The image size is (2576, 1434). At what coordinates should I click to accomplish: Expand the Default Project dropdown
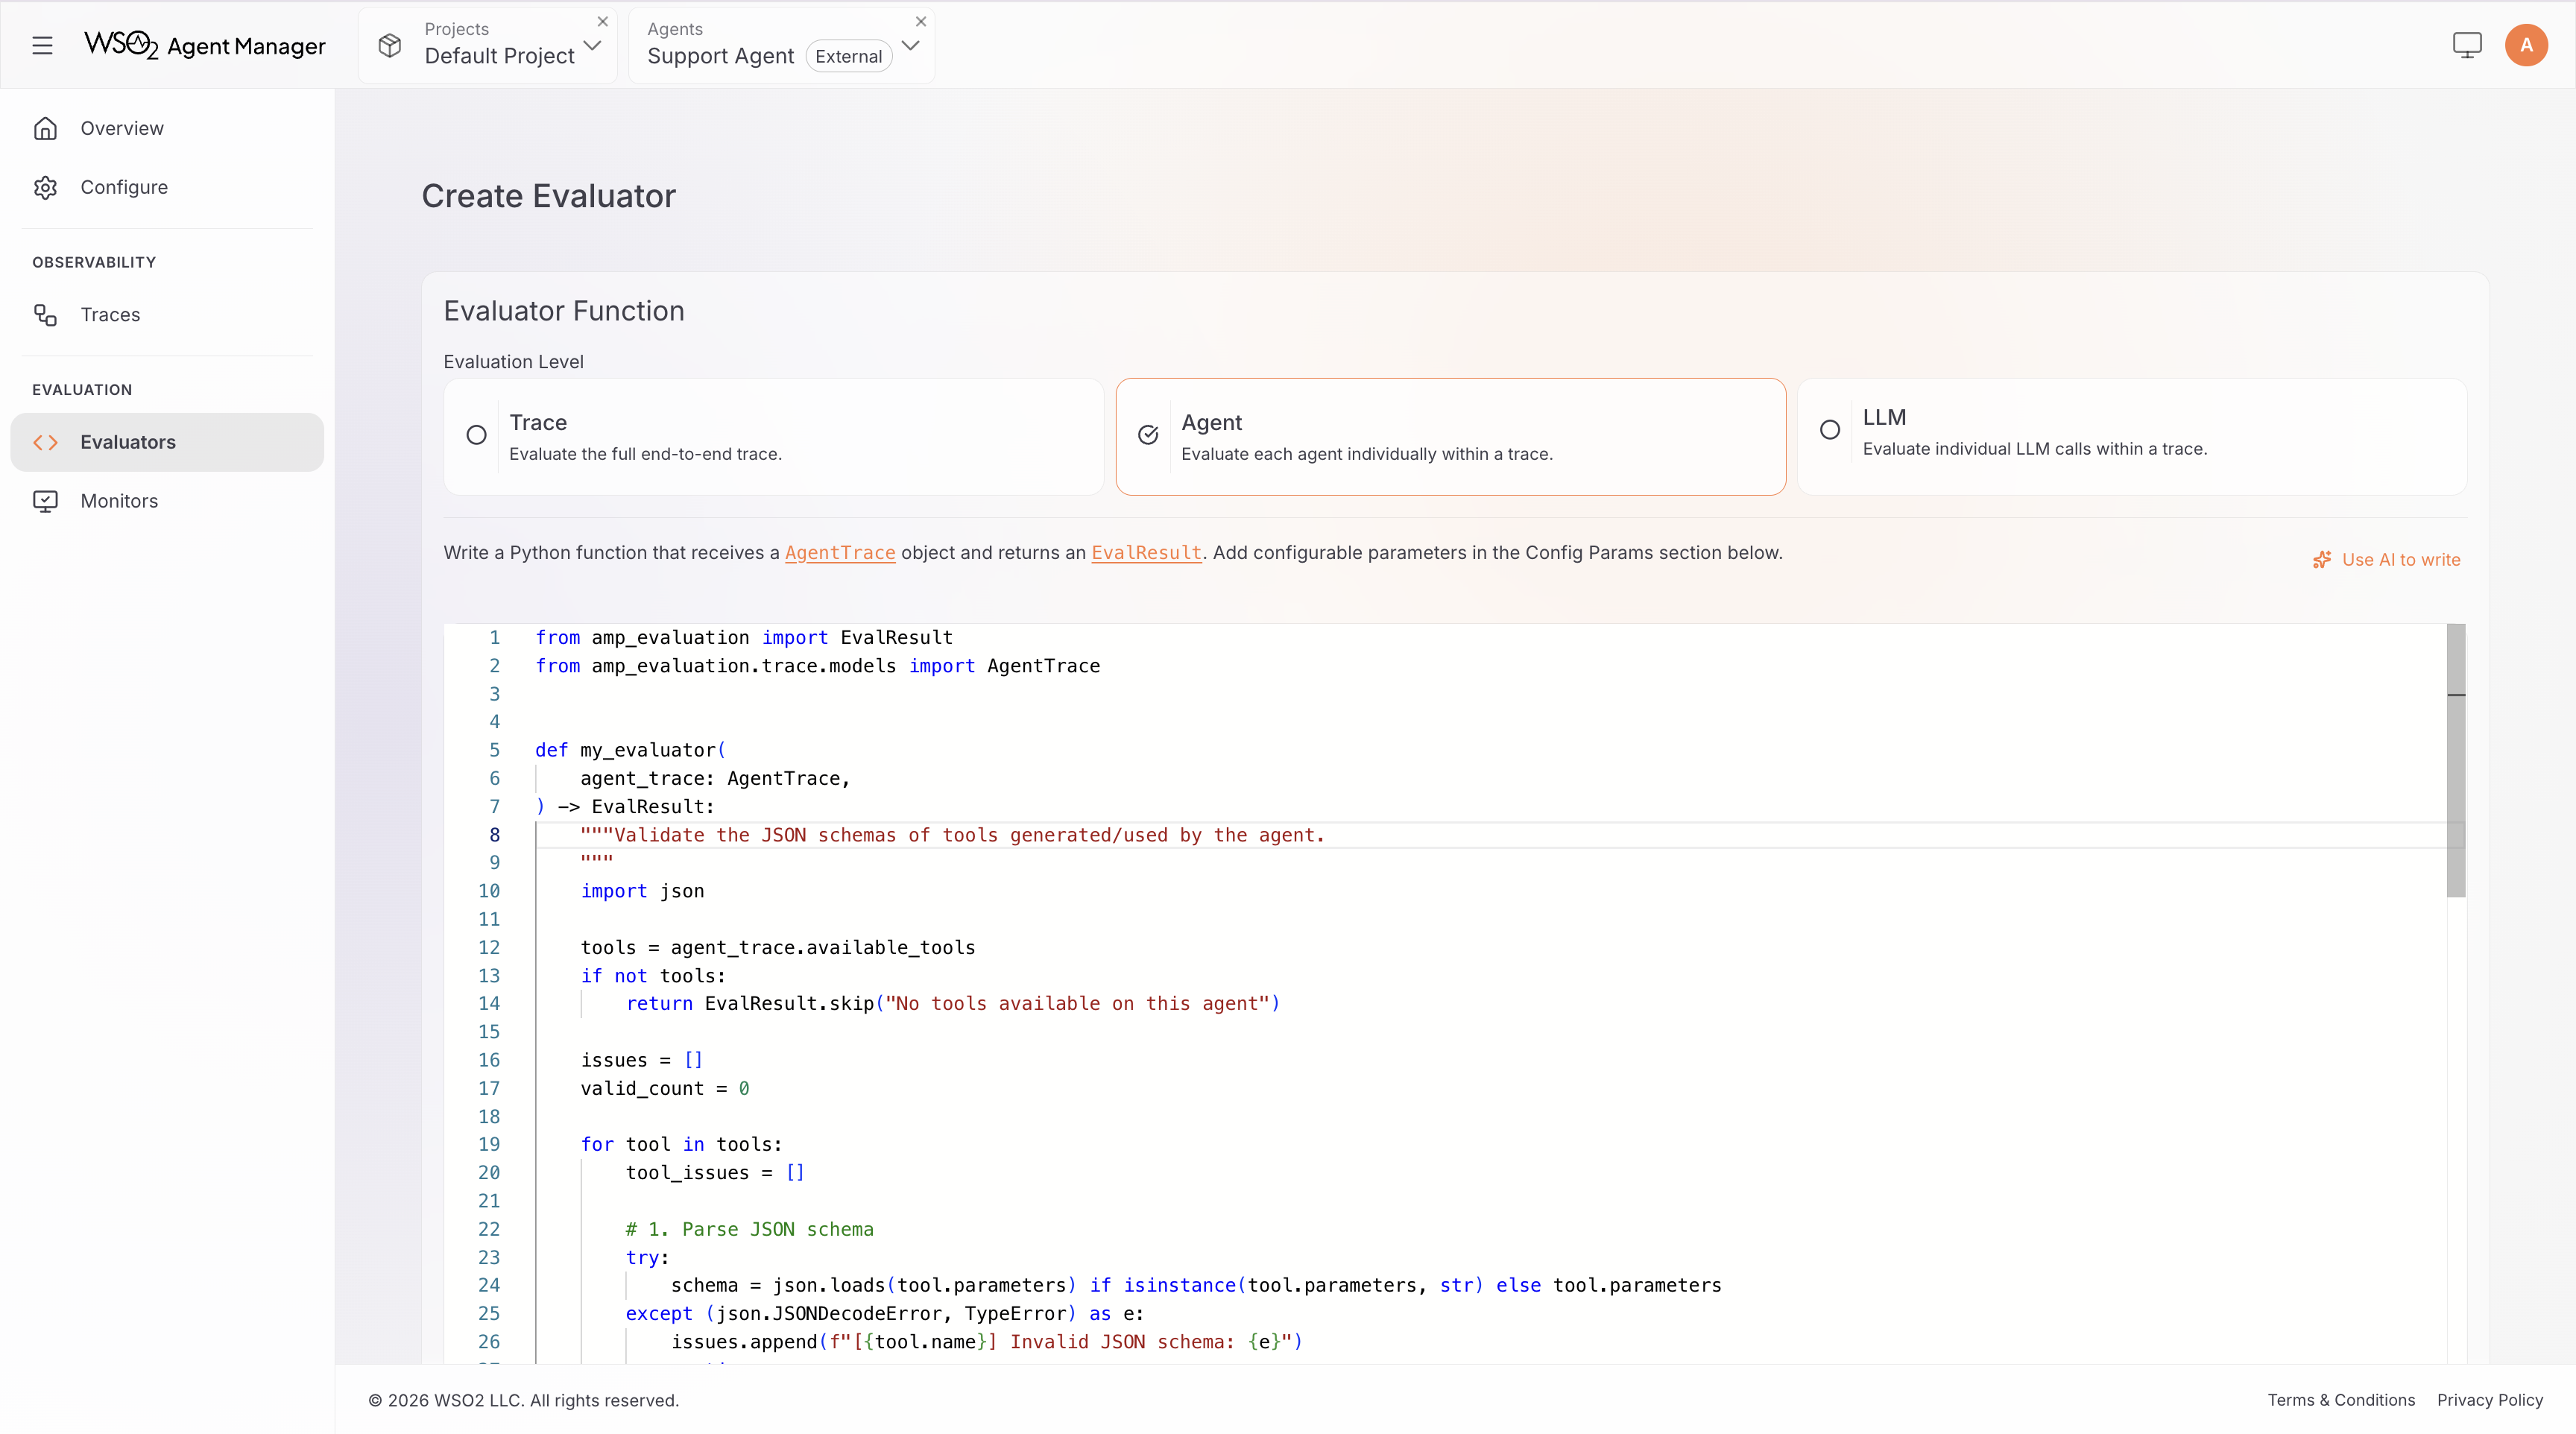592,45
